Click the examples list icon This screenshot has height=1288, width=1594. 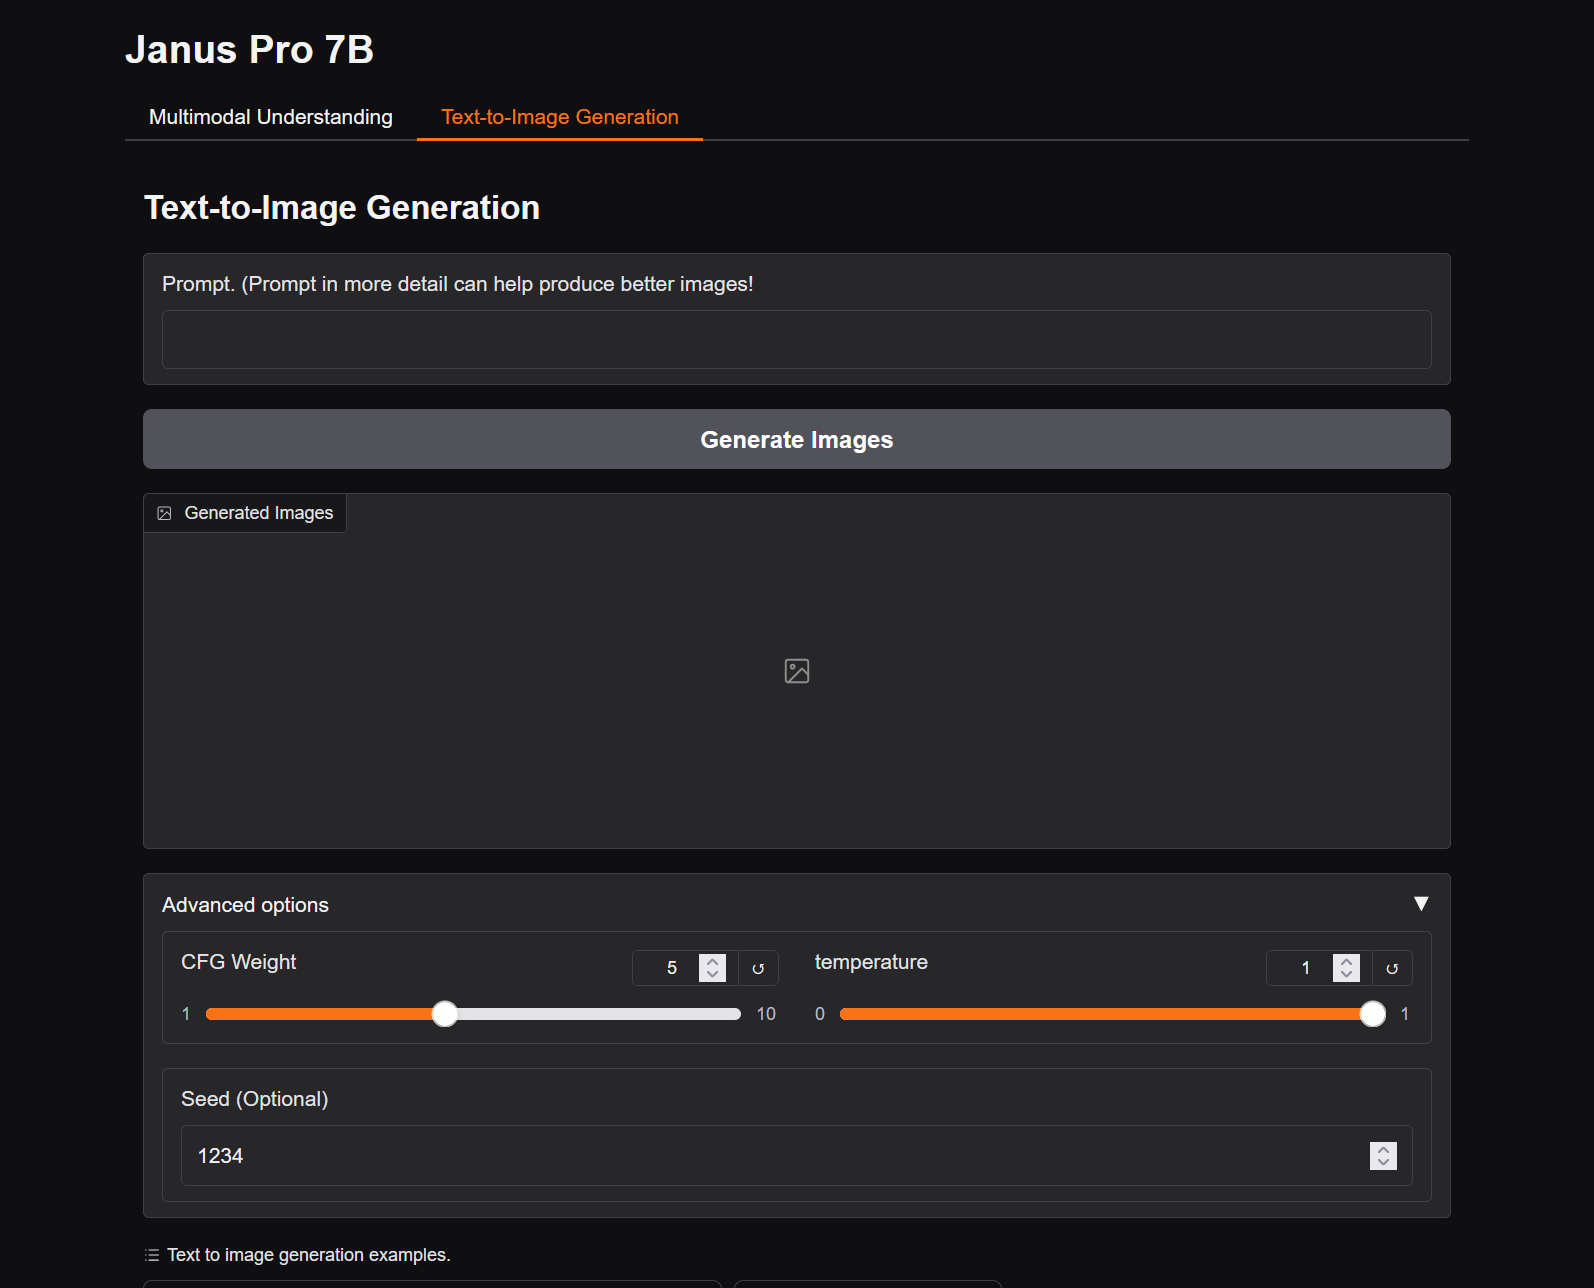click(152, 1255)
